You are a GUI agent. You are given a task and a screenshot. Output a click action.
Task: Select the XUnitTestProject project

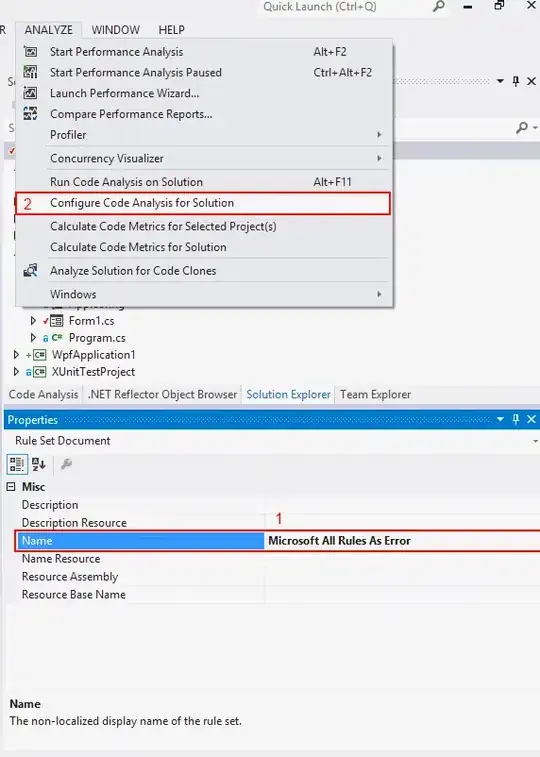tap(93, 372)
